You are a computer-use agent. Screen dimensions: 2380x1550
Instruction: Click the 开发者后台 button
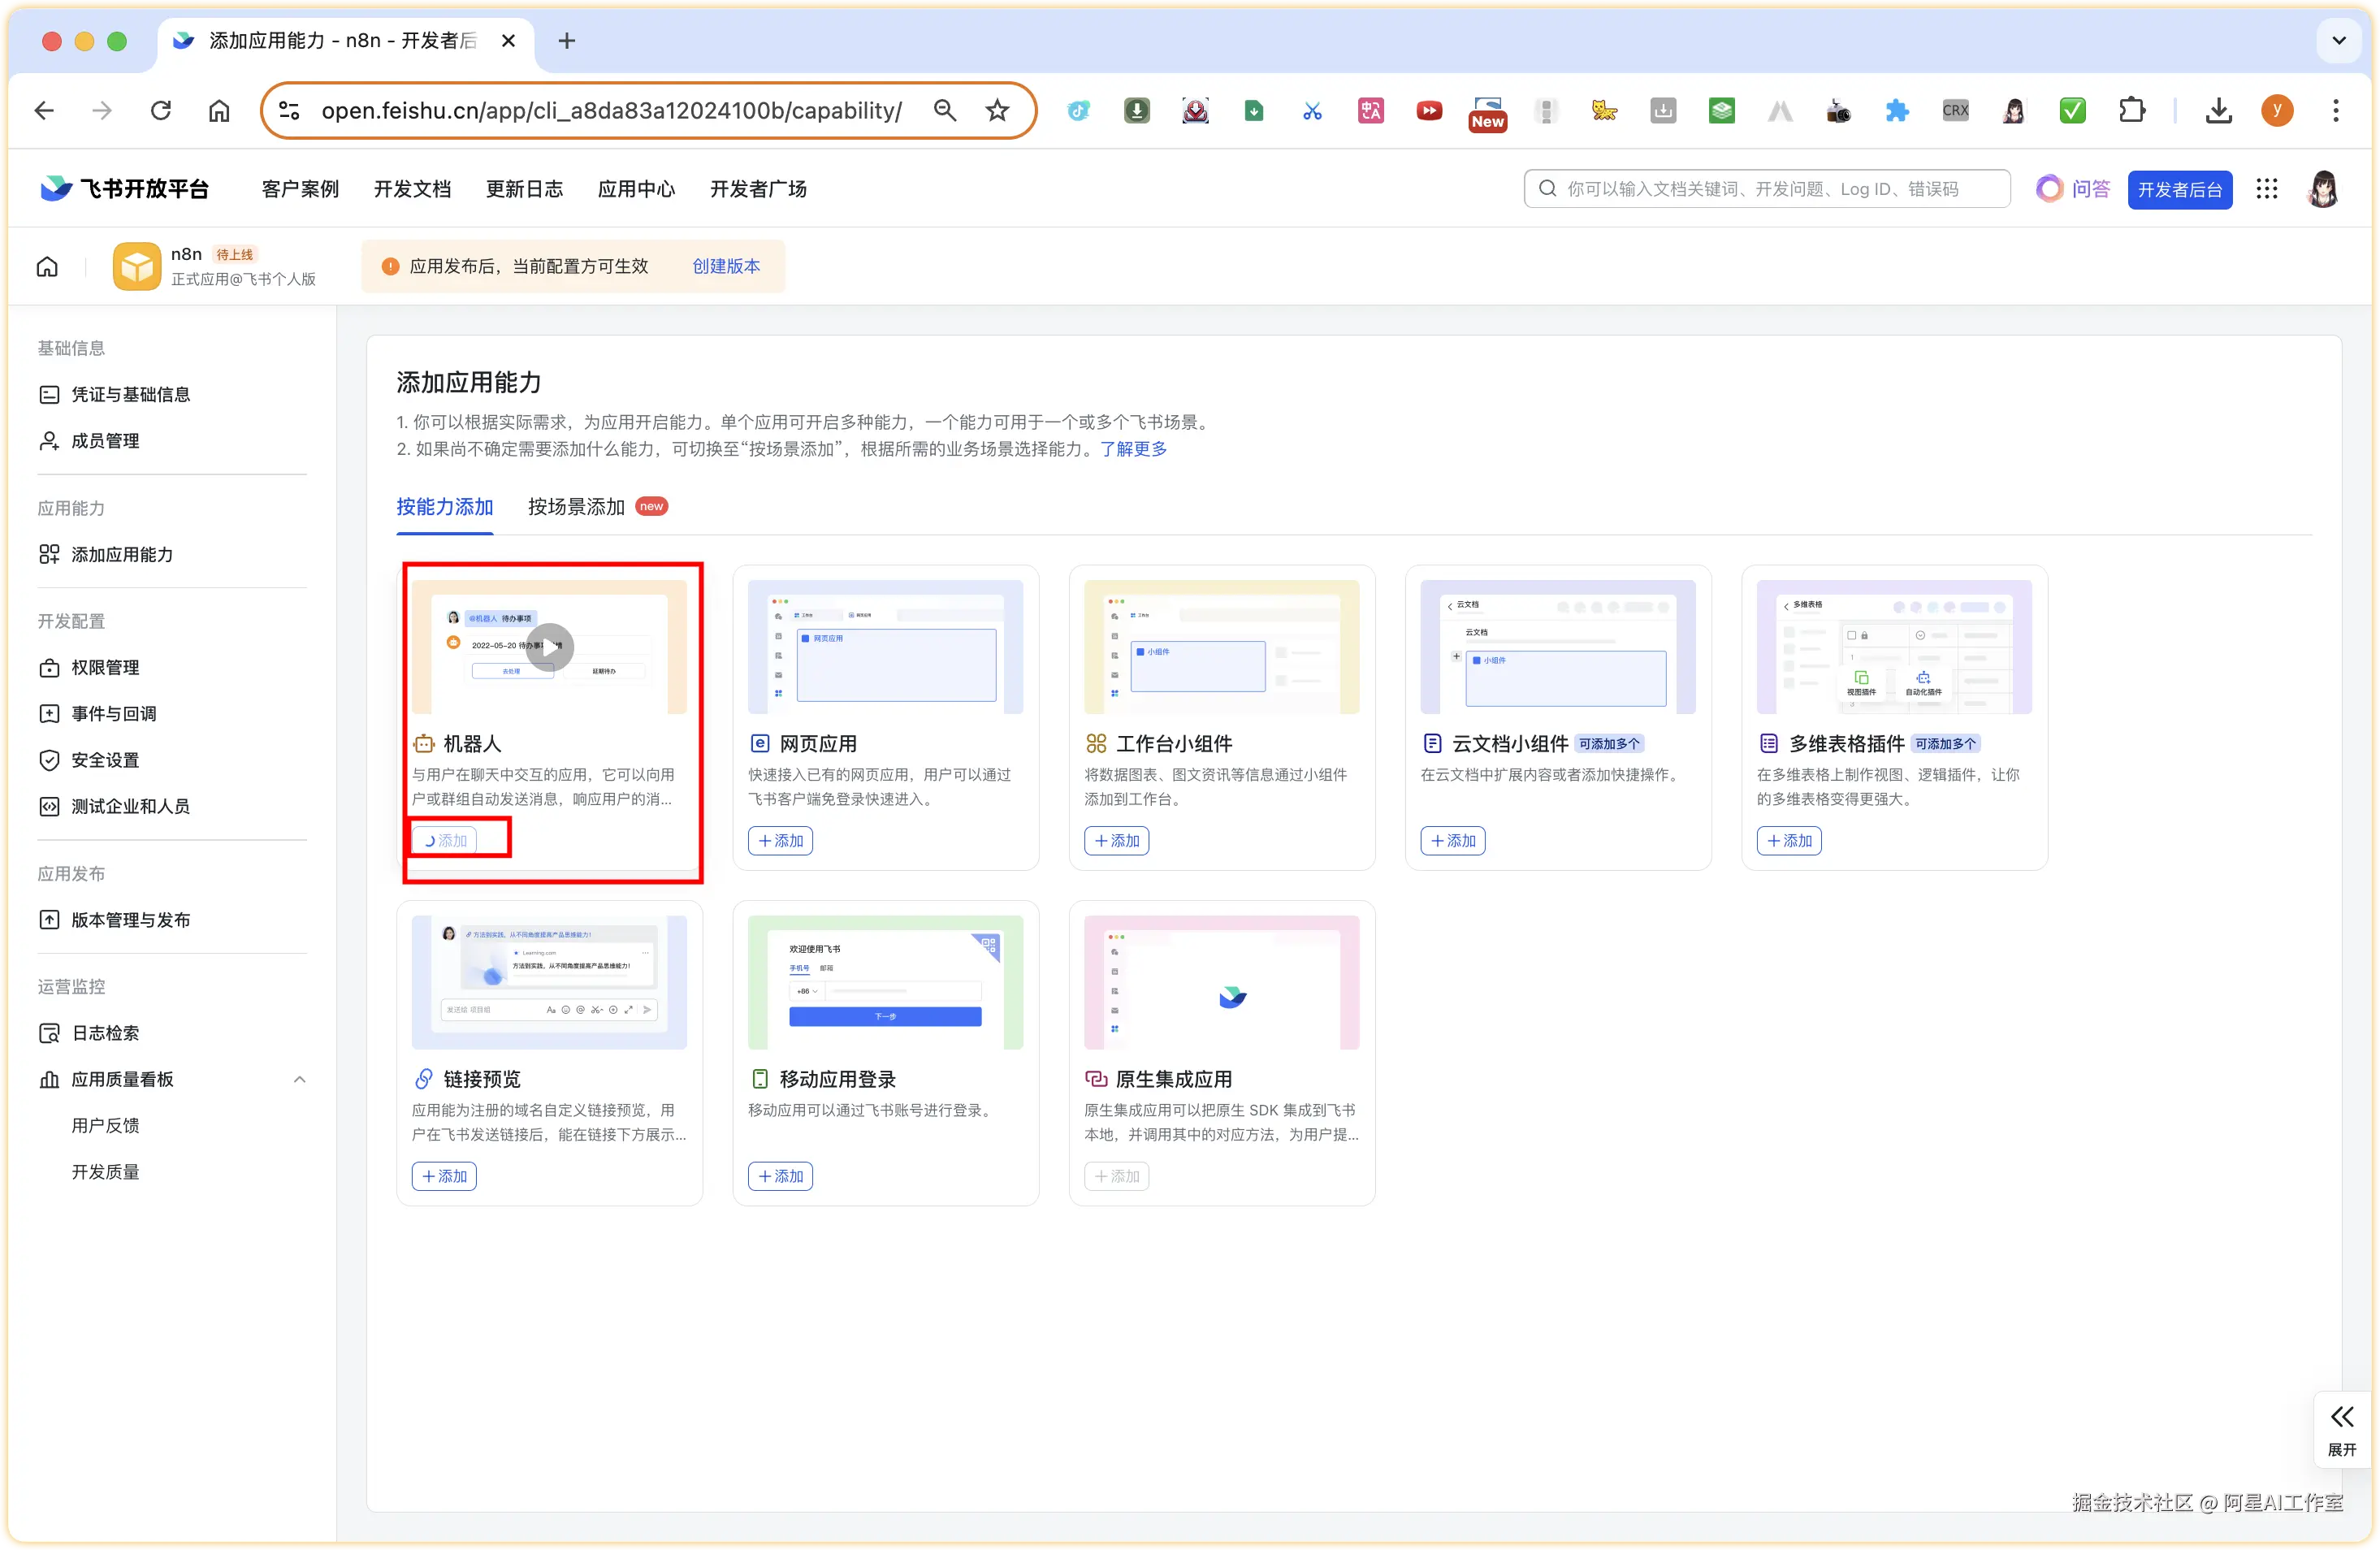pyautogui.click(x=2179, y=190)
